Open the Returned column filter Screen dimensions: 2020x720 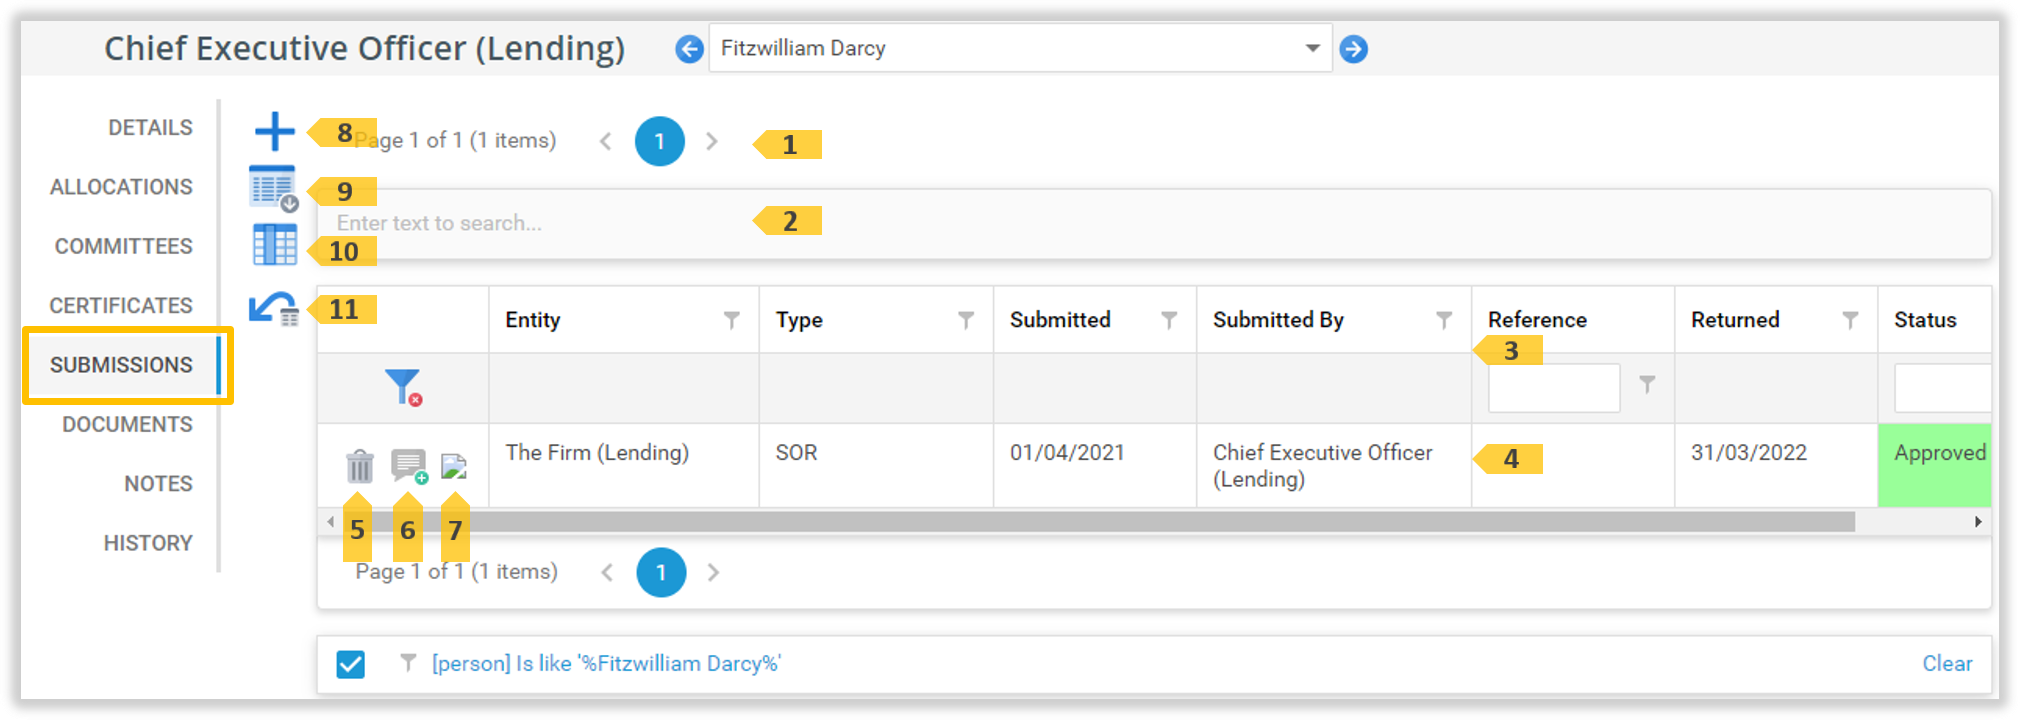click(1850, 320)
